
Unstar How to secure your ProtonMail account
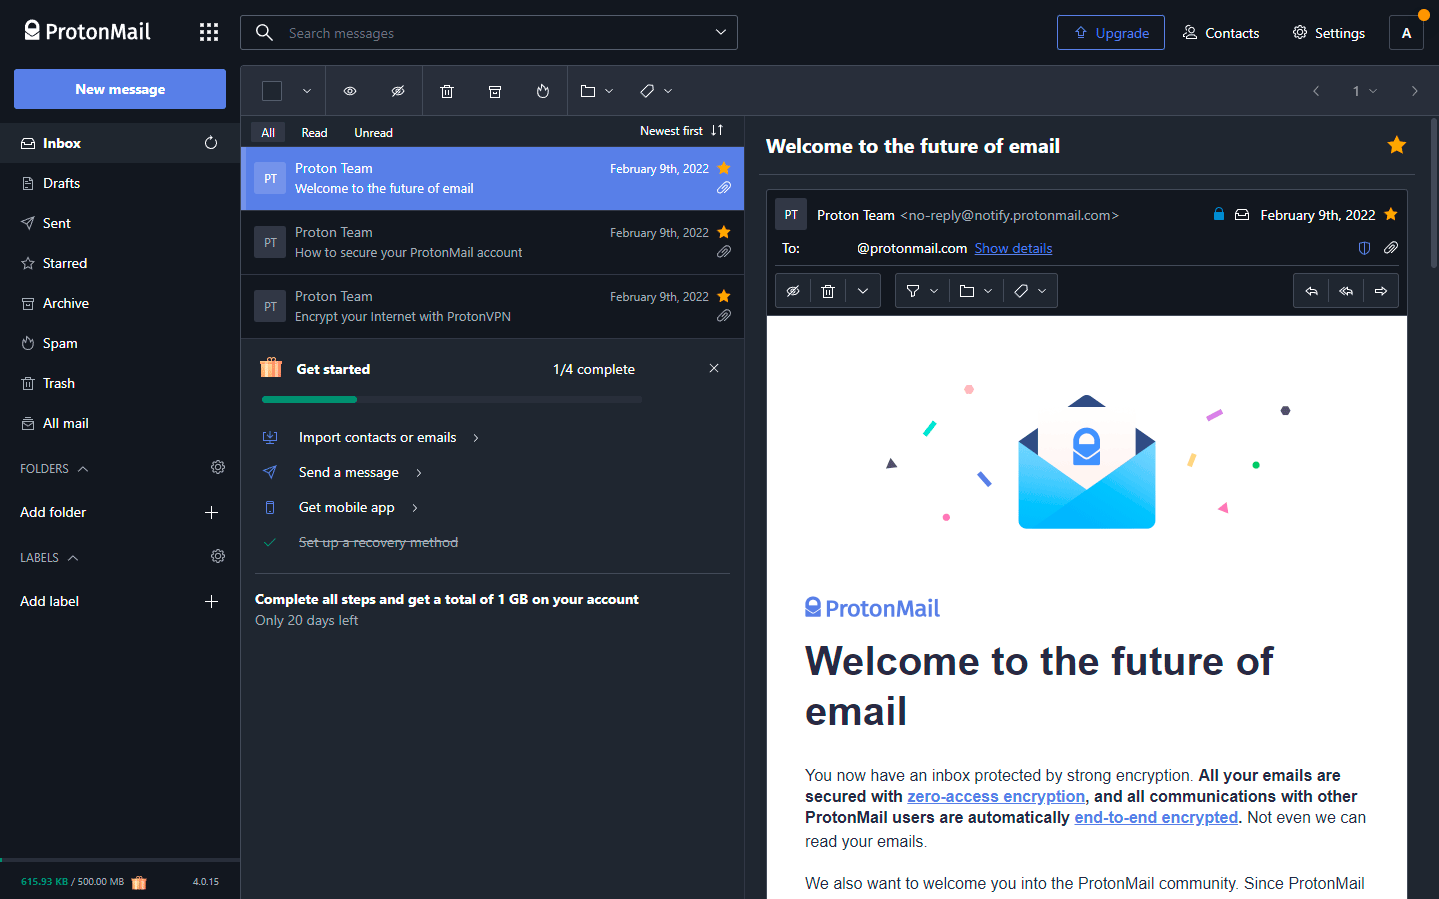coord(724,232)
